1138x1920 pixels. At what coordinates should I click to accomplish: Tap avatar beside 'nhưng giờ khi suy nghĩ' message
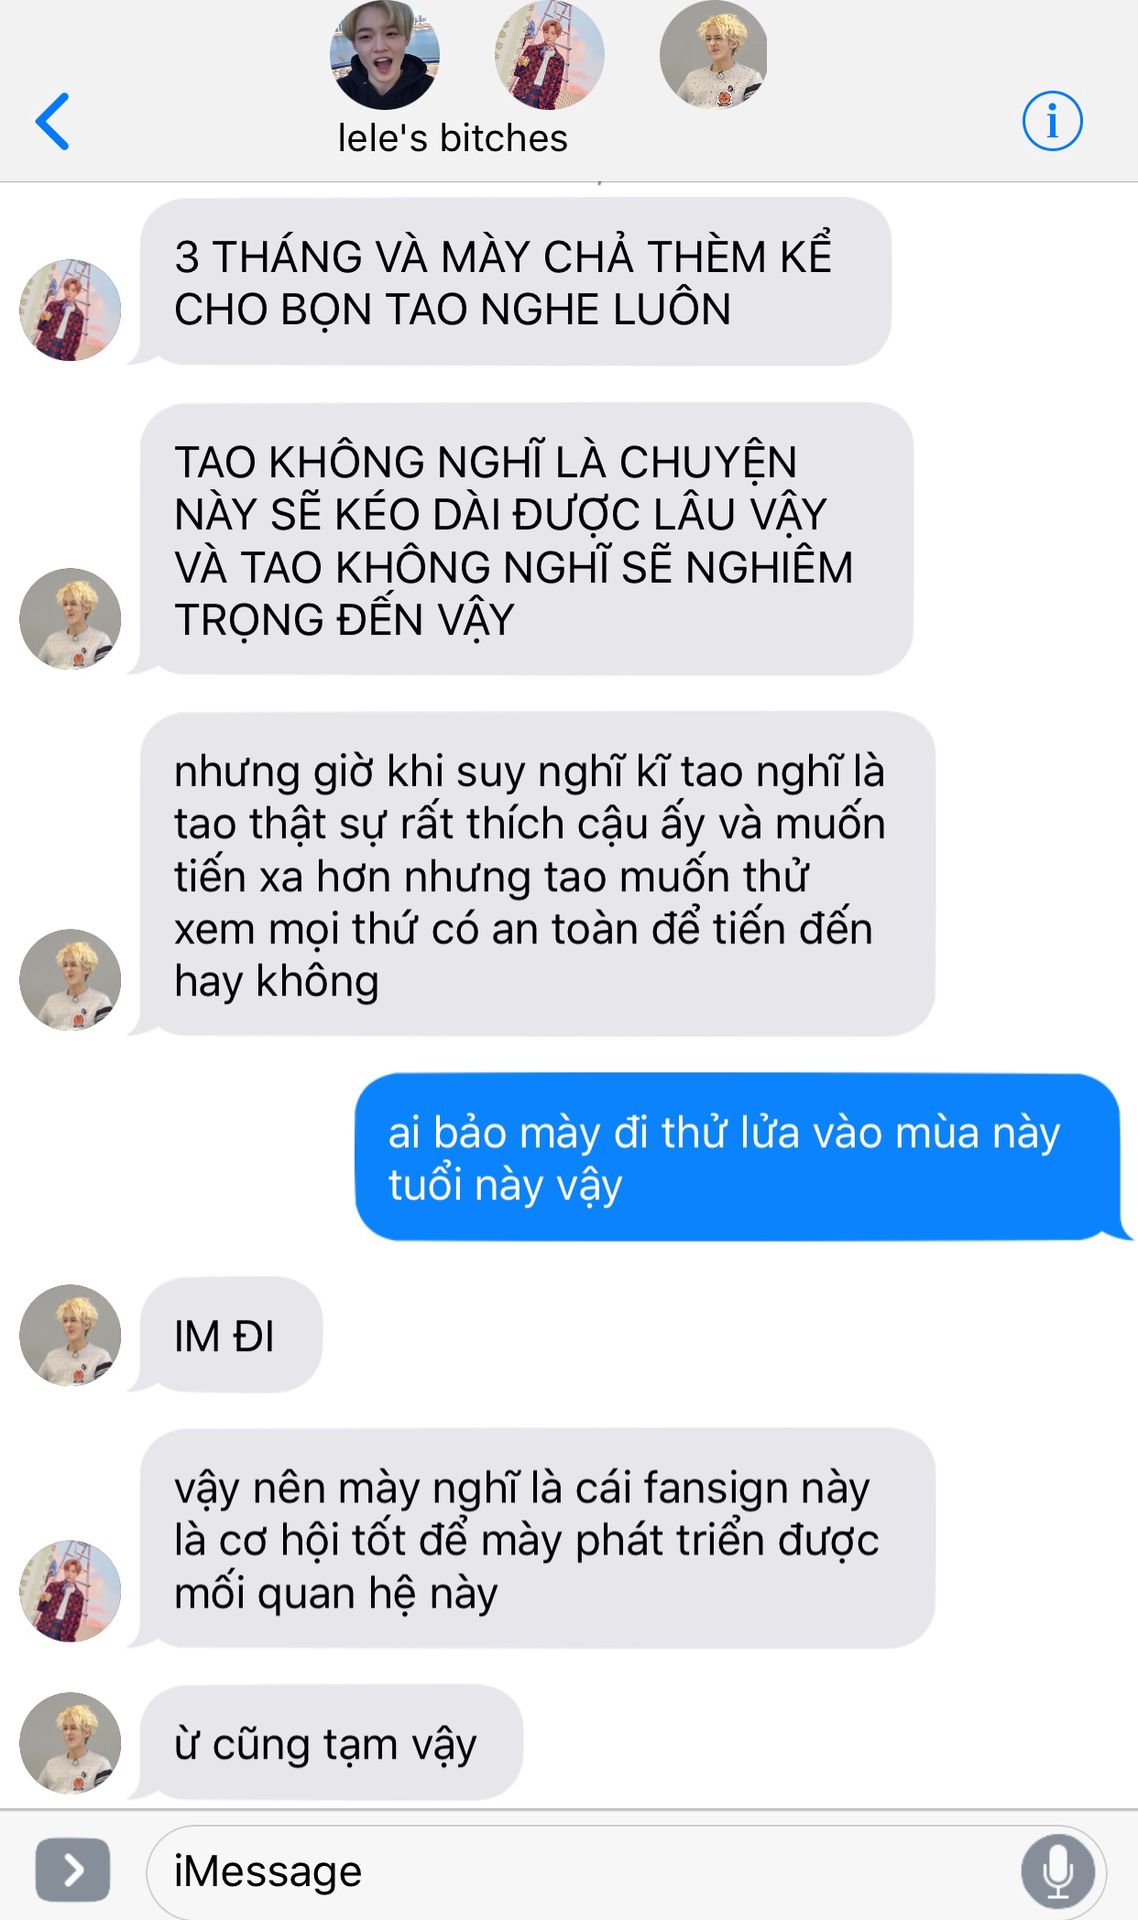click(x=70, y=980)
